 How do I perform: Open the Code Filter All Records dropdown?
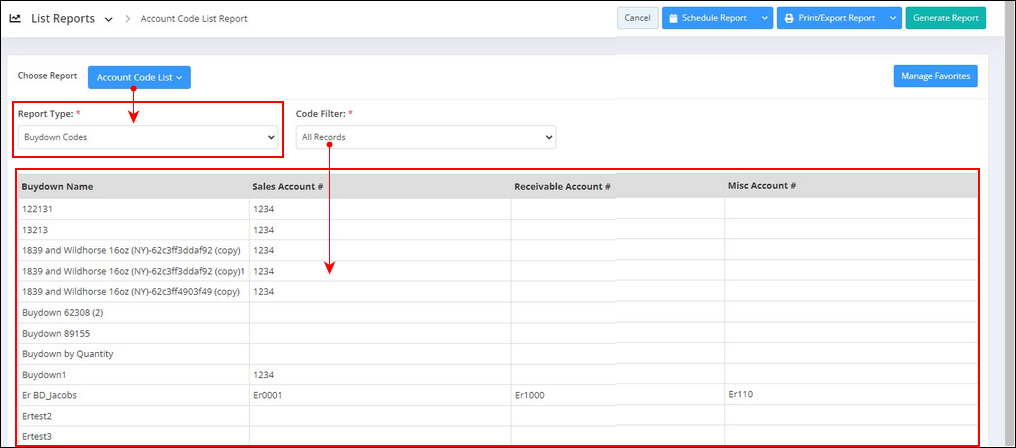(426, 137)
